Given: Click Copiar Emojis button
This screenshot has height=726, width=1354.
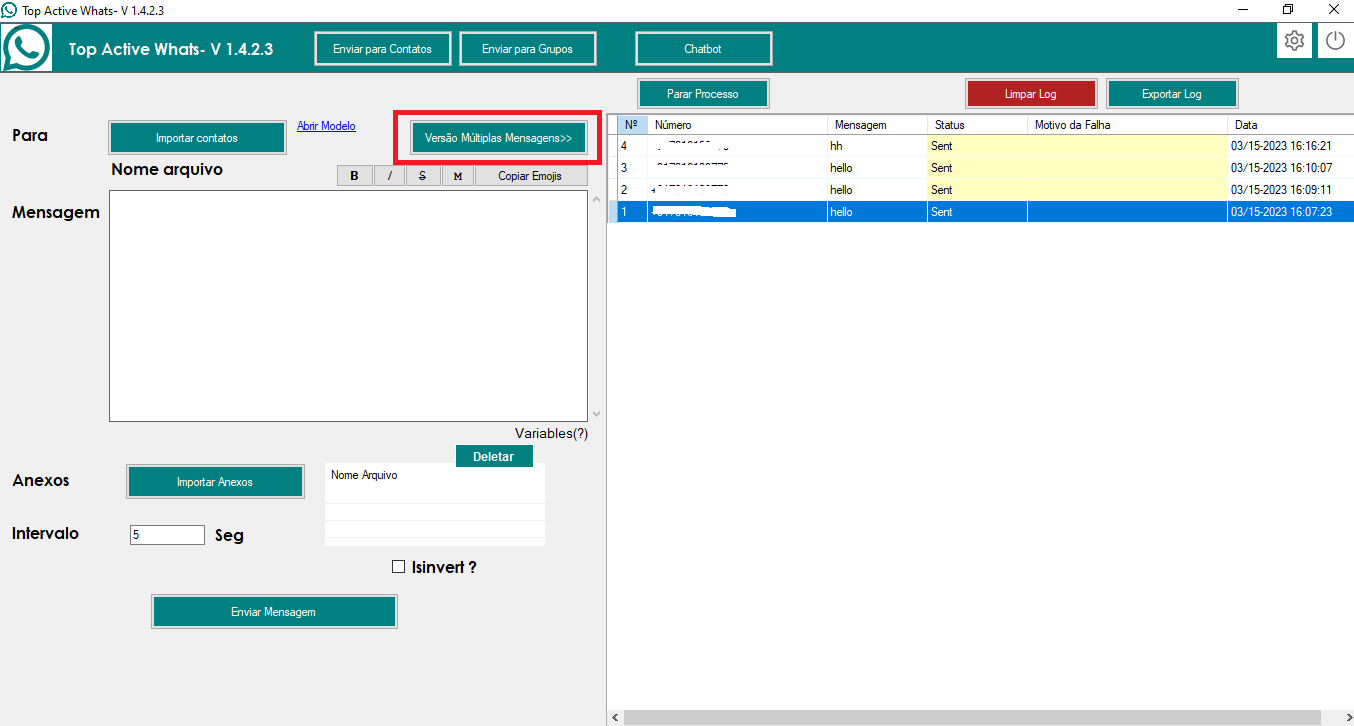Looking at the screenshot, I should (530, 176).
